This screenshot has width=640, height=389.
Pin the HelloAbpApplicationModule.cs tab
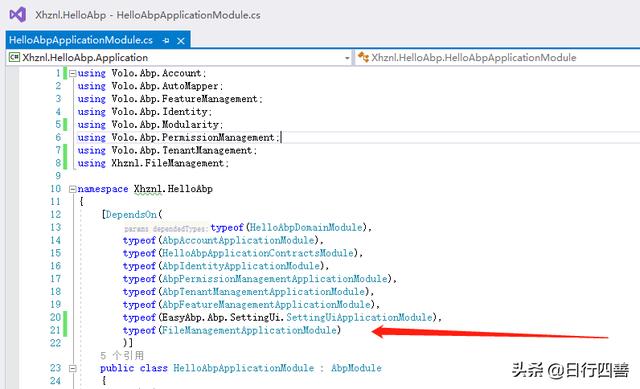(166, 40)
